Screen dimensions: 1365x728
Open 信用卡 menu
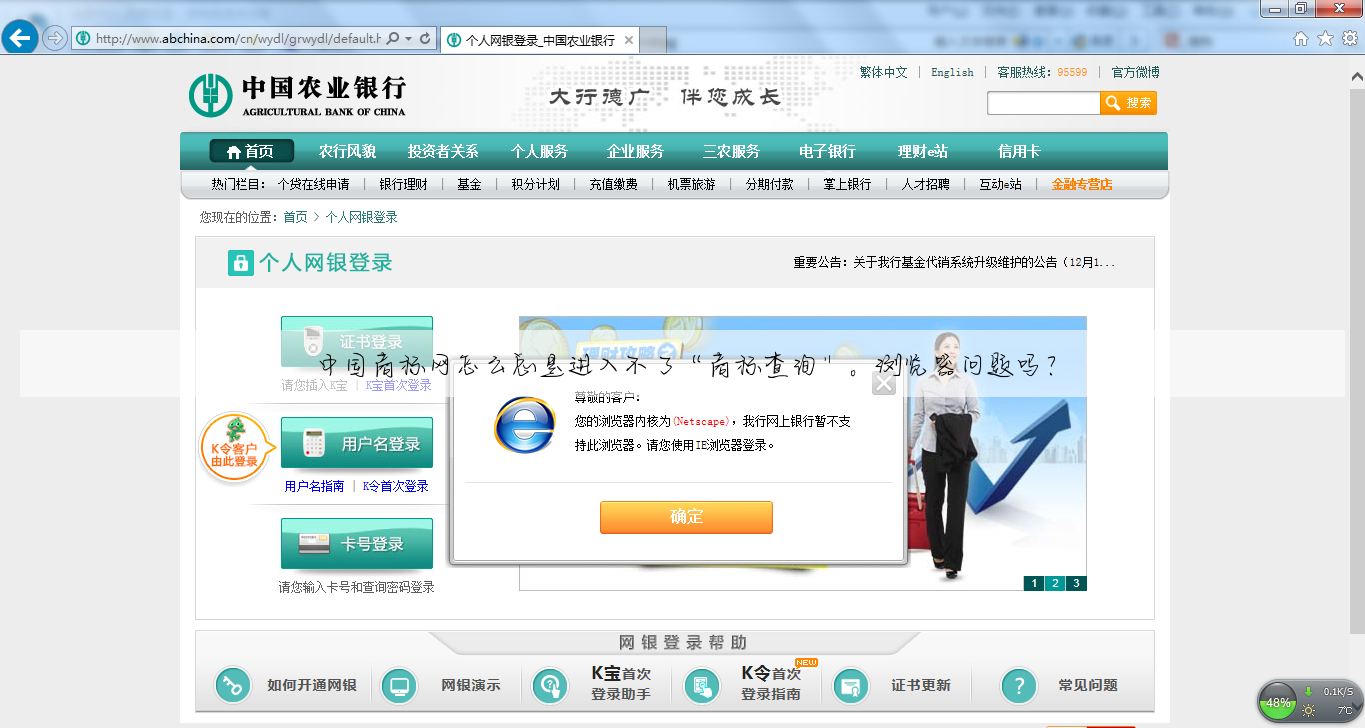[1019, 151]
